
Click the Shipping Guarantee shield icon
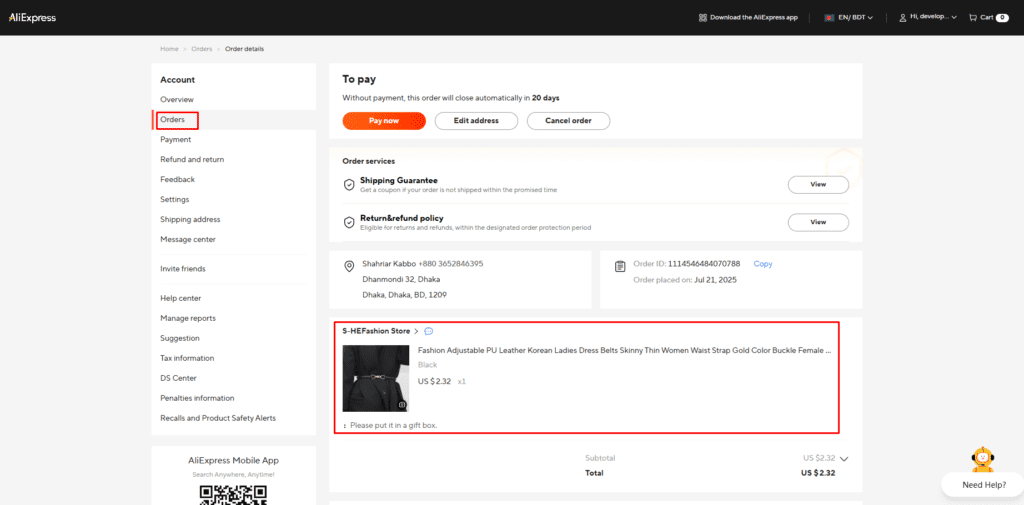349,185
